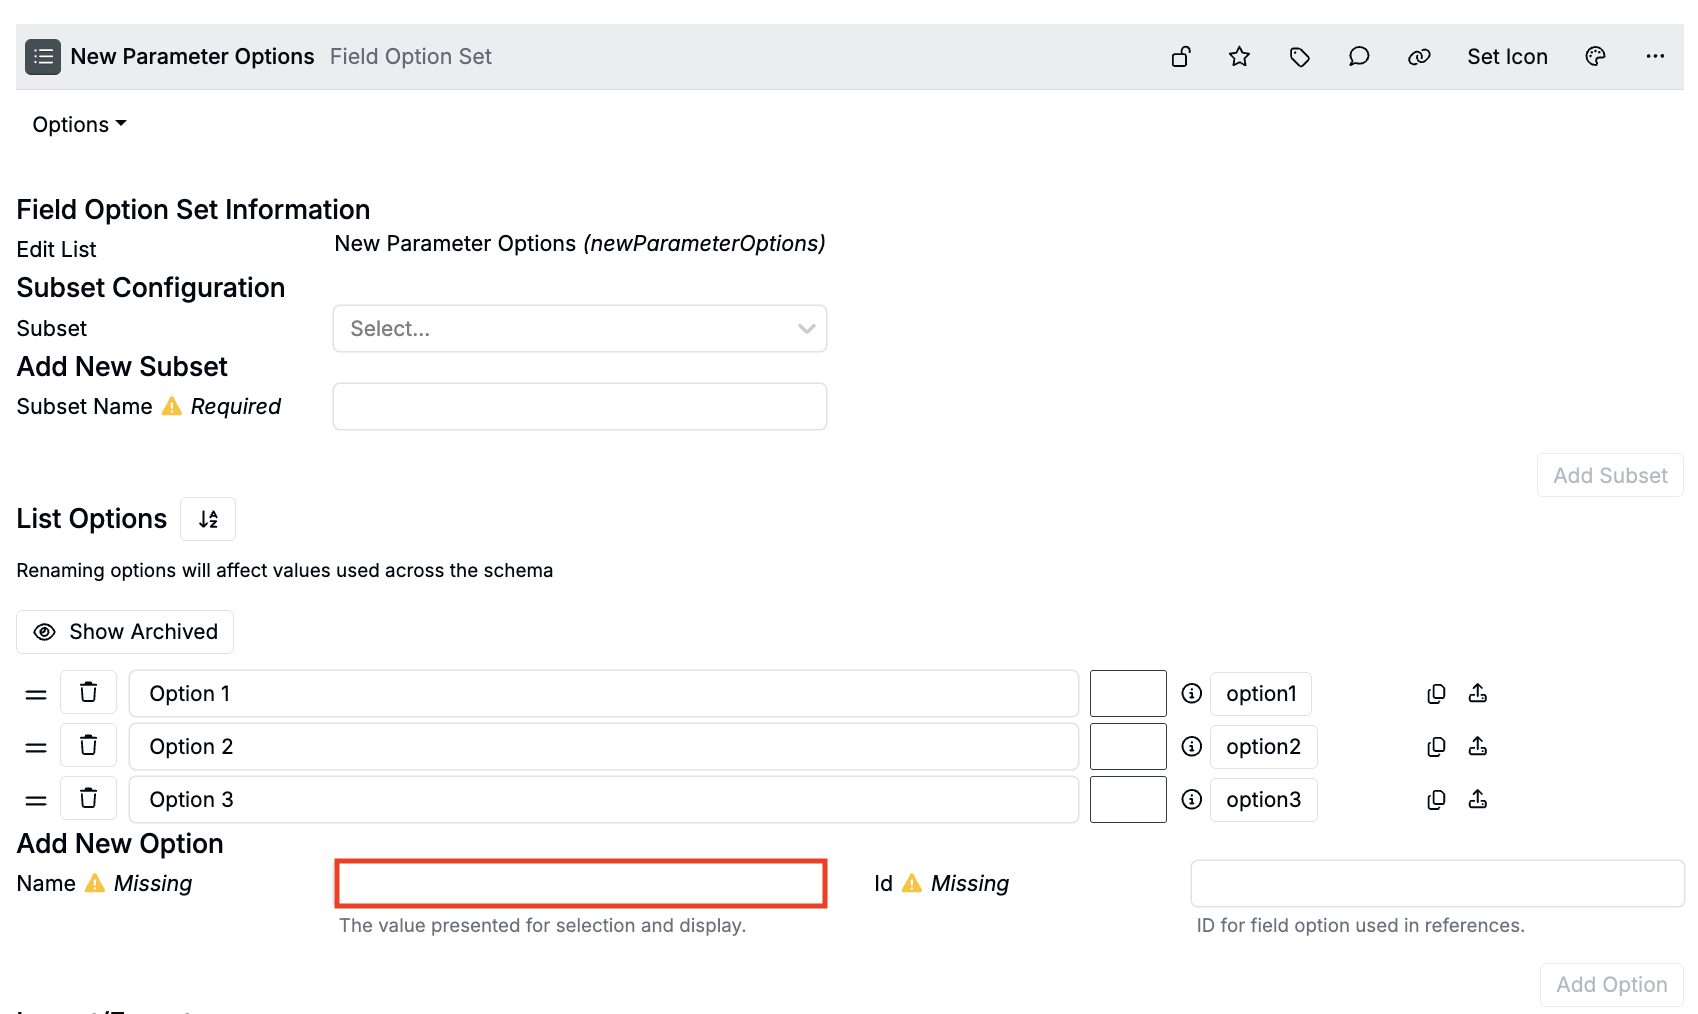Click the lock icon in header
Image resolution: width=1698 pixels, height=1014 pixels.
tap(1180, 57)
